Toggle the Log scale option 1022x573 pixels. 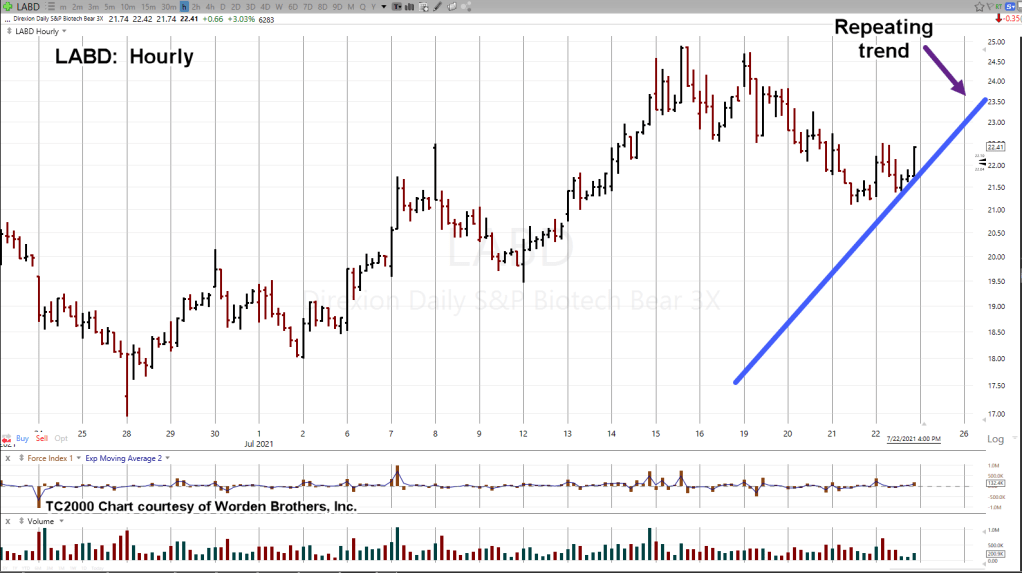coord(995,439)
